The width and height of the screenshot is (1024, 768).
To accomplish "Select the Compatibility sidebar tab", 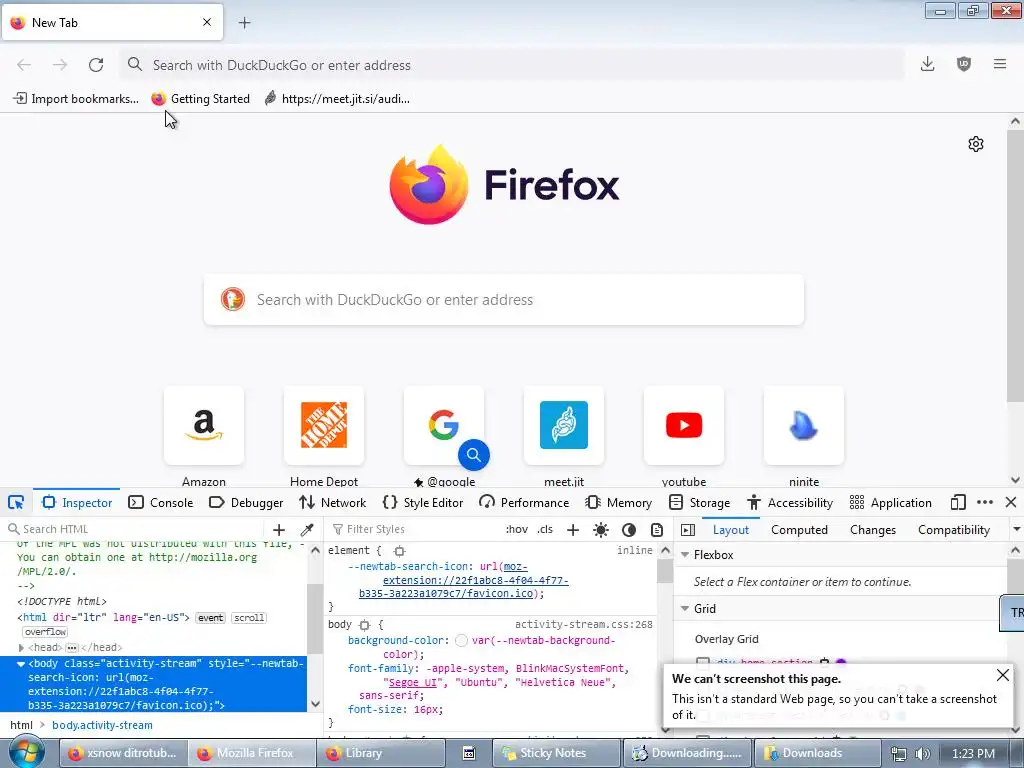I will (953, 530).
